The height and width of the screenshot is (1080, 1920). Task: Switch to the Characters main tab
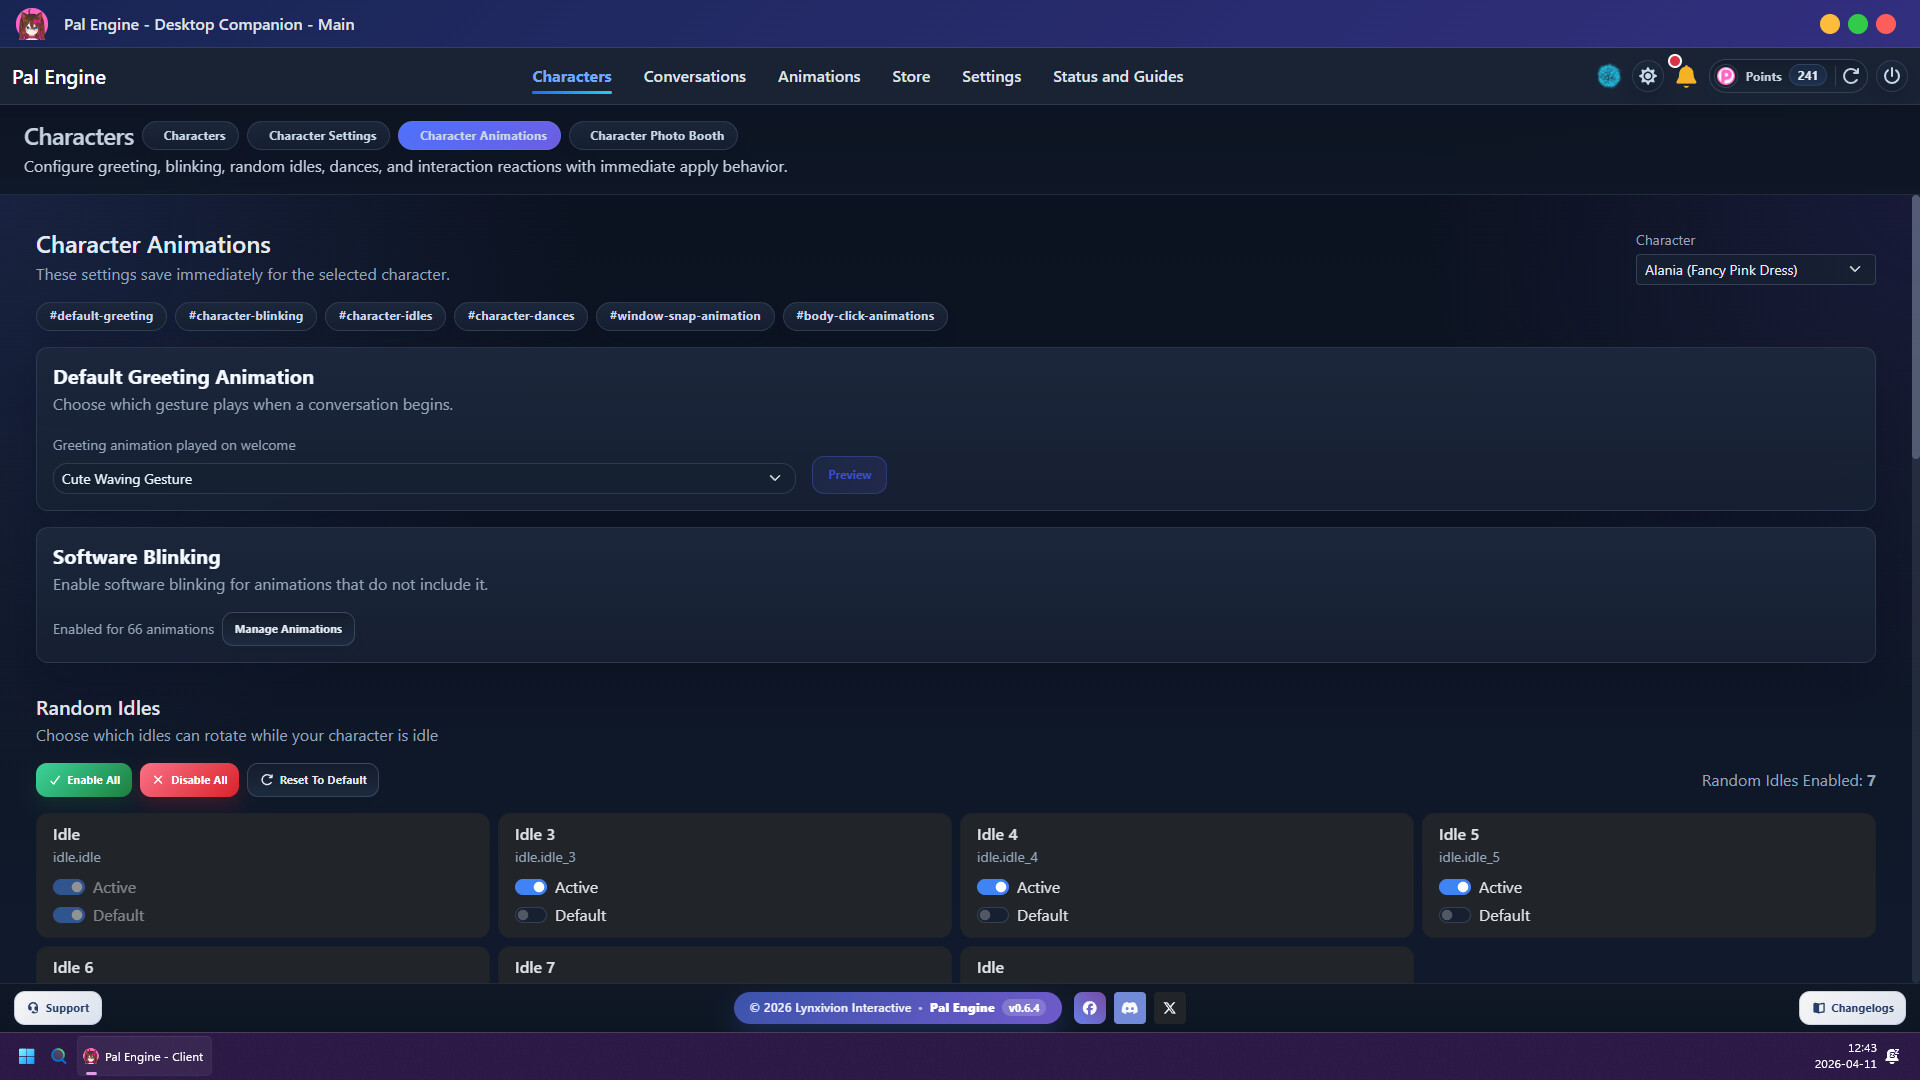(571, 76)
